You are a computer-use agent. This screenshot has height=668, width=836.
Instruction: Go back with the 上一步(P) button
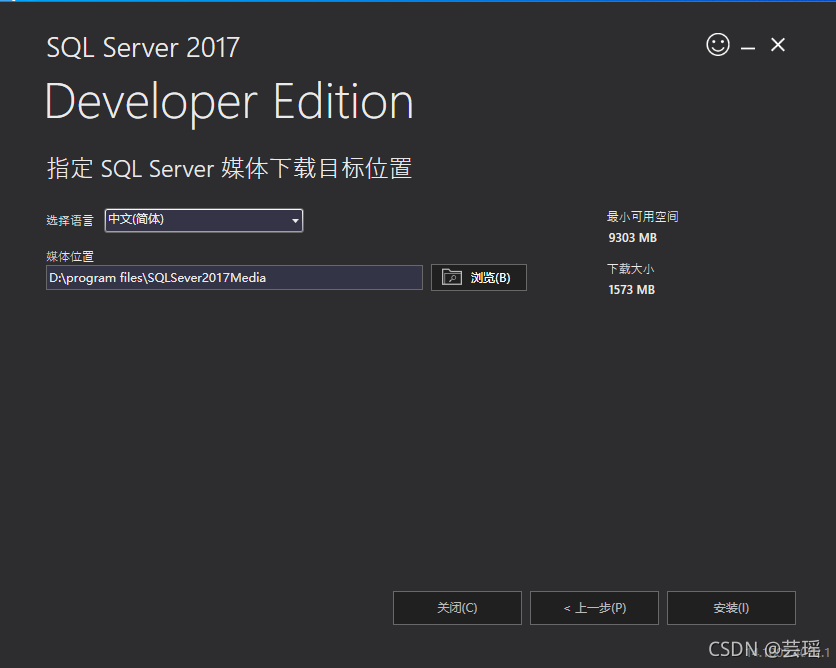[594, 608]
